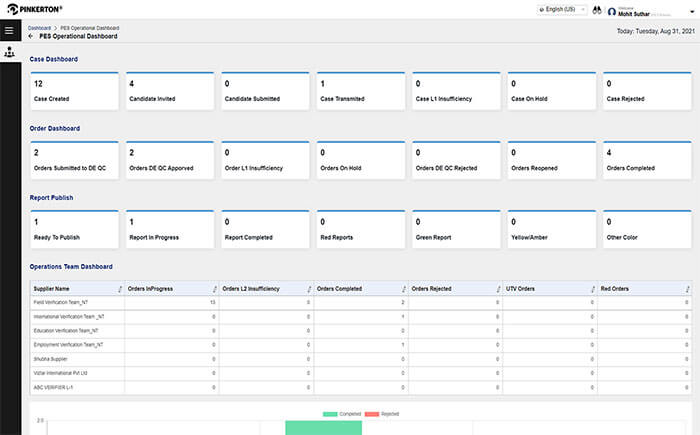Select the Employment Verification Team_NT row

pos(361,345)
